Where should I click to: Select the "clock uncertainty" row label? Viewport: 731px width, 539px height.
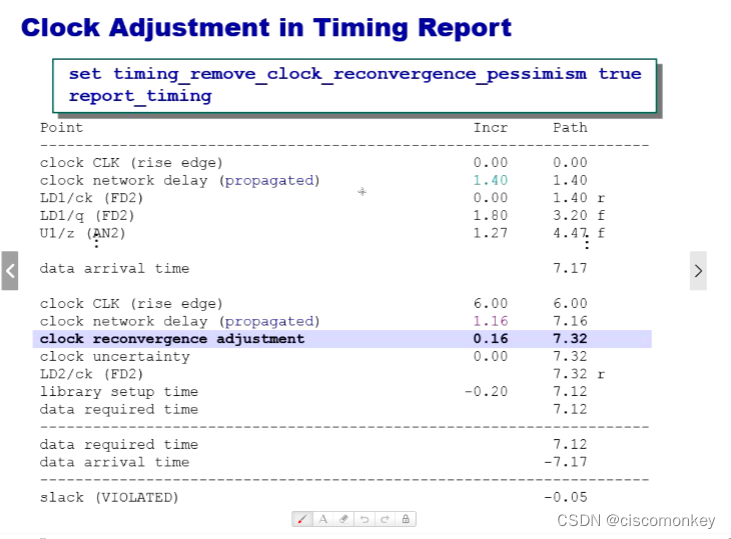115,356
